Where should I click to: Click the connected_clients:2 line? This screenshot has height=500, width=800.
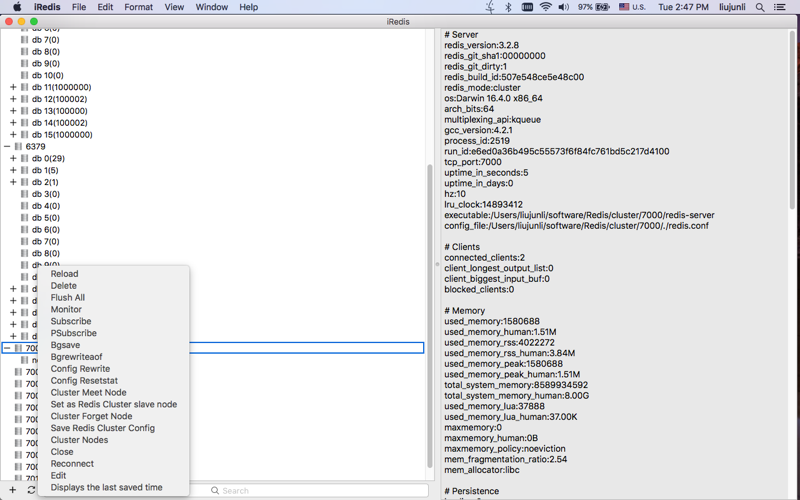pos(485,258)
